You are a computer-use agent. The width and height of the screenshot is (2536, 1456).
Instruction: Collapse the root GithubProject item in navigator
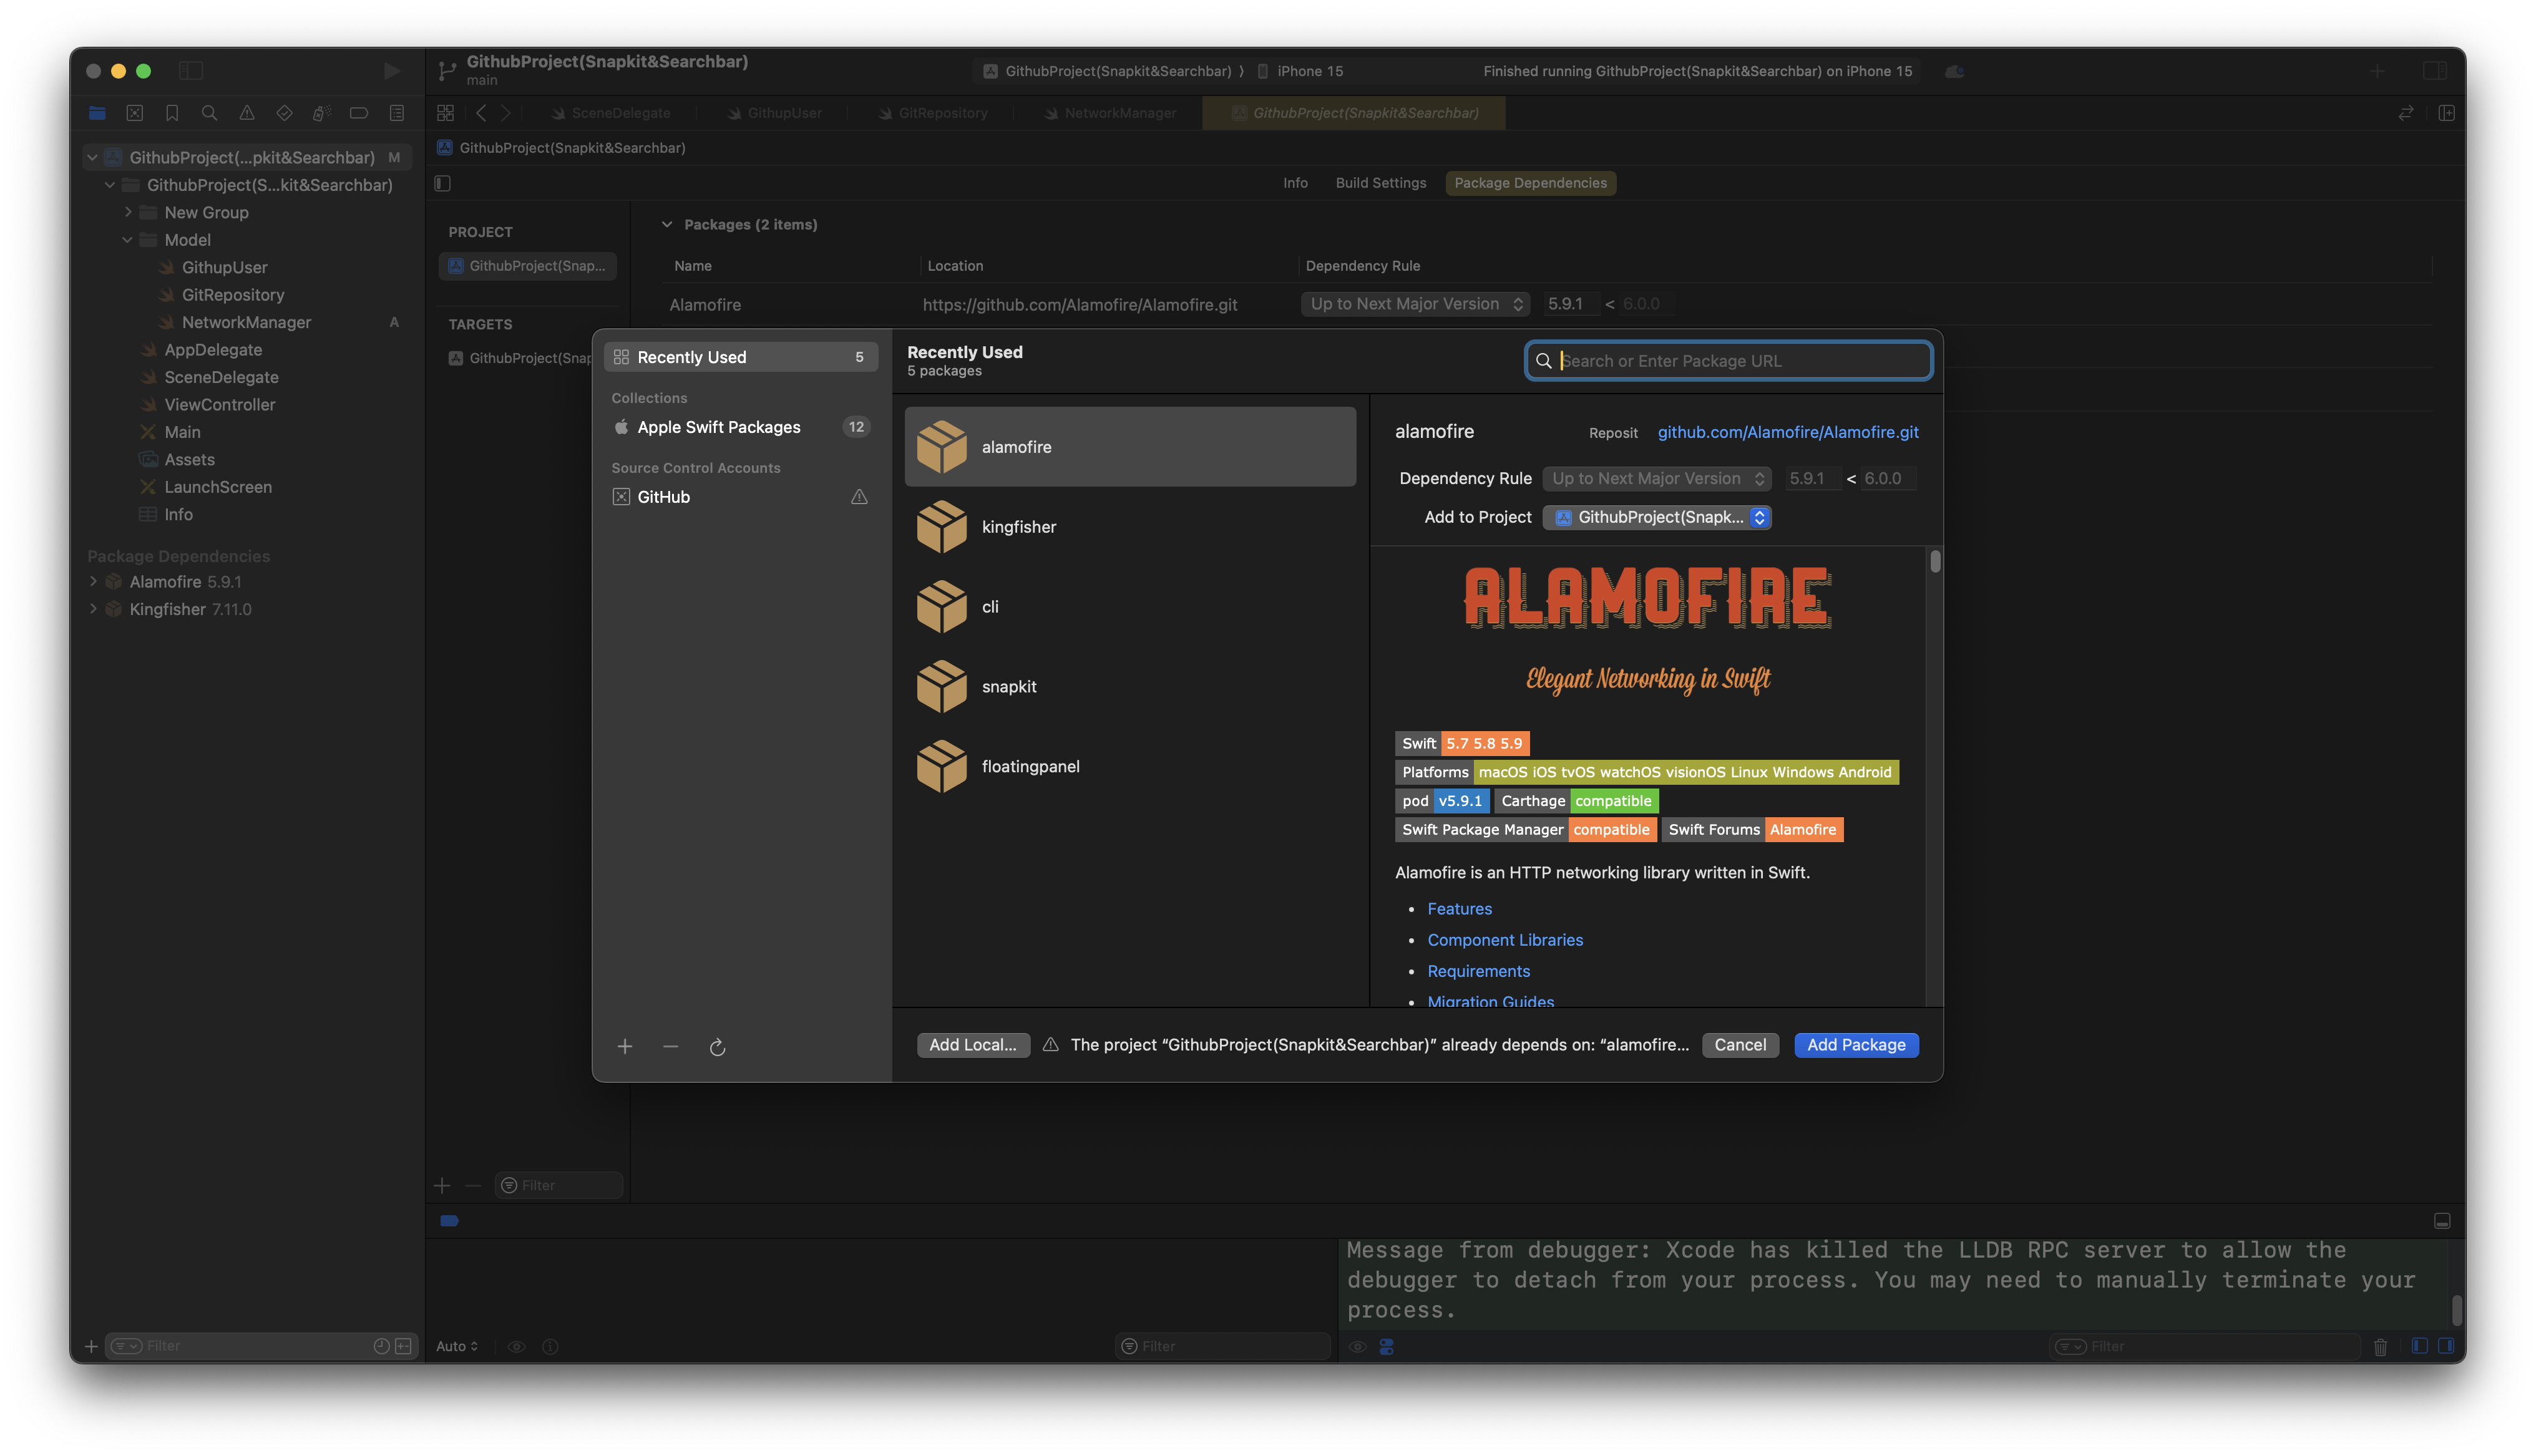(x=92, y=158)
